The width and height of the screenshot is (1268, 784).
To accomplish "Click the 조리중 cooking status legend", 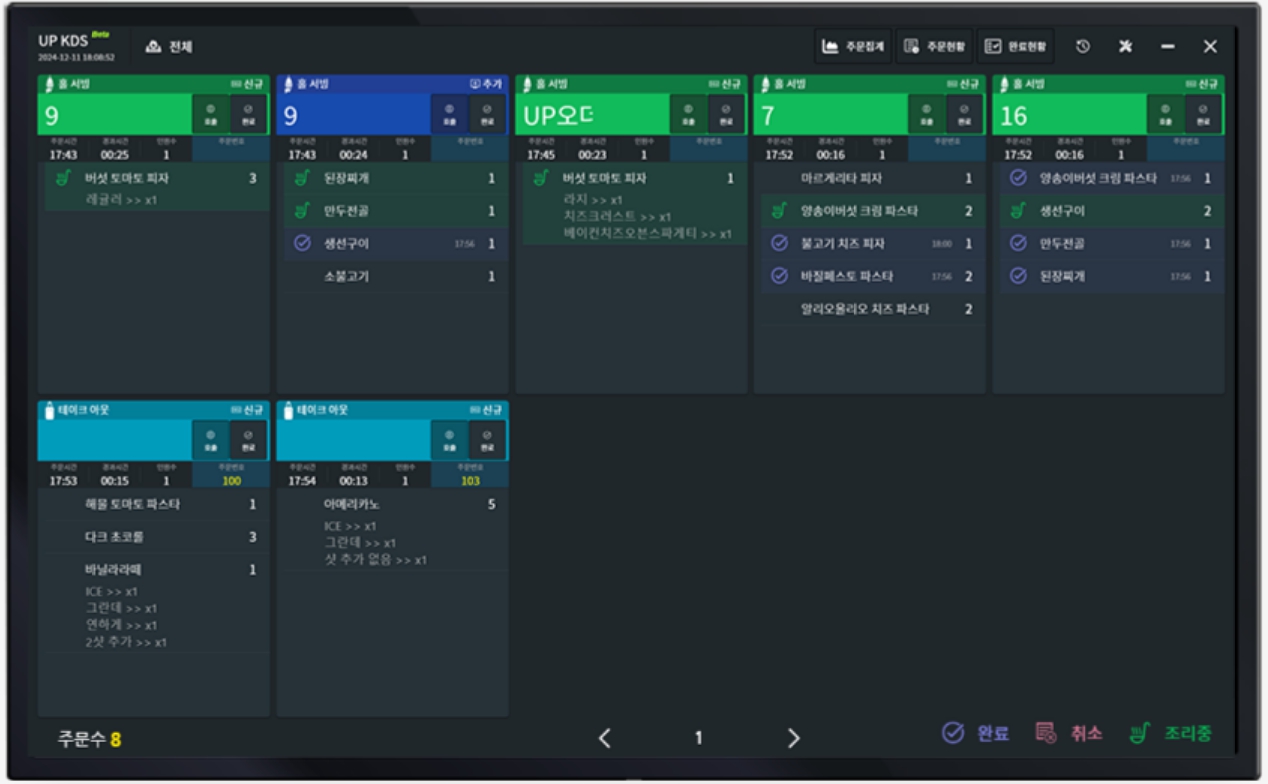I will click(1170, 734).
